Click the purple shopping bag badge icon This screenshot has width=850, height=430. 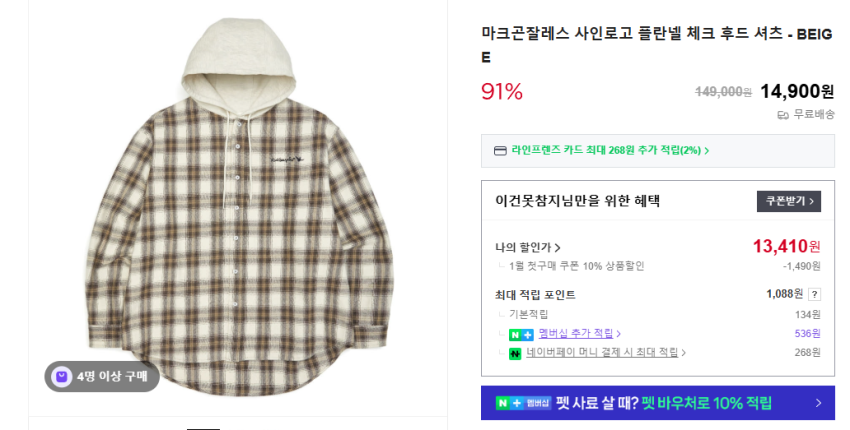[x=62, y=377]
